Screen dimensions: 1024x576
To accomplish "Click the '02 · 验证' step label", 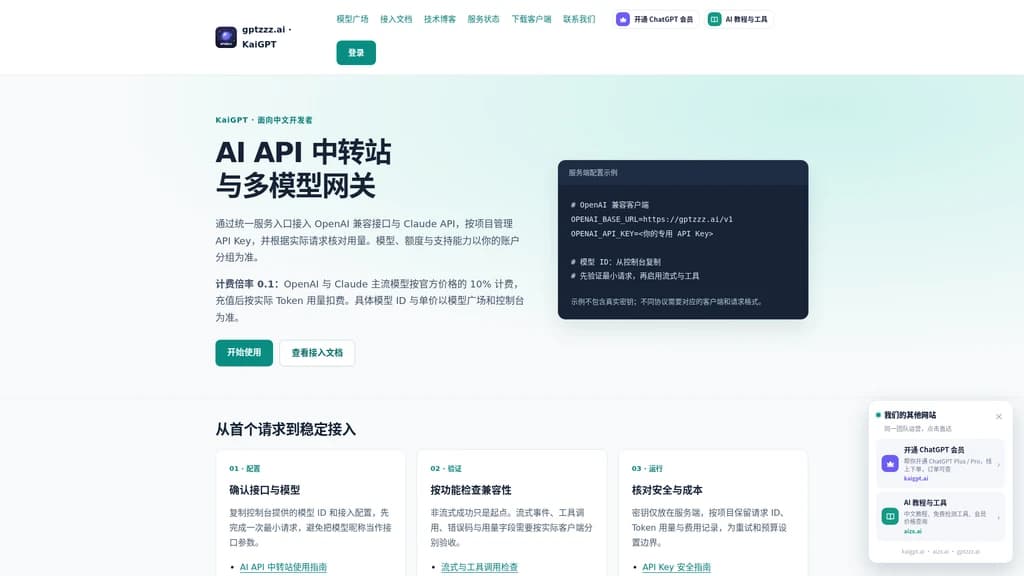I will (x=446, y=468).
